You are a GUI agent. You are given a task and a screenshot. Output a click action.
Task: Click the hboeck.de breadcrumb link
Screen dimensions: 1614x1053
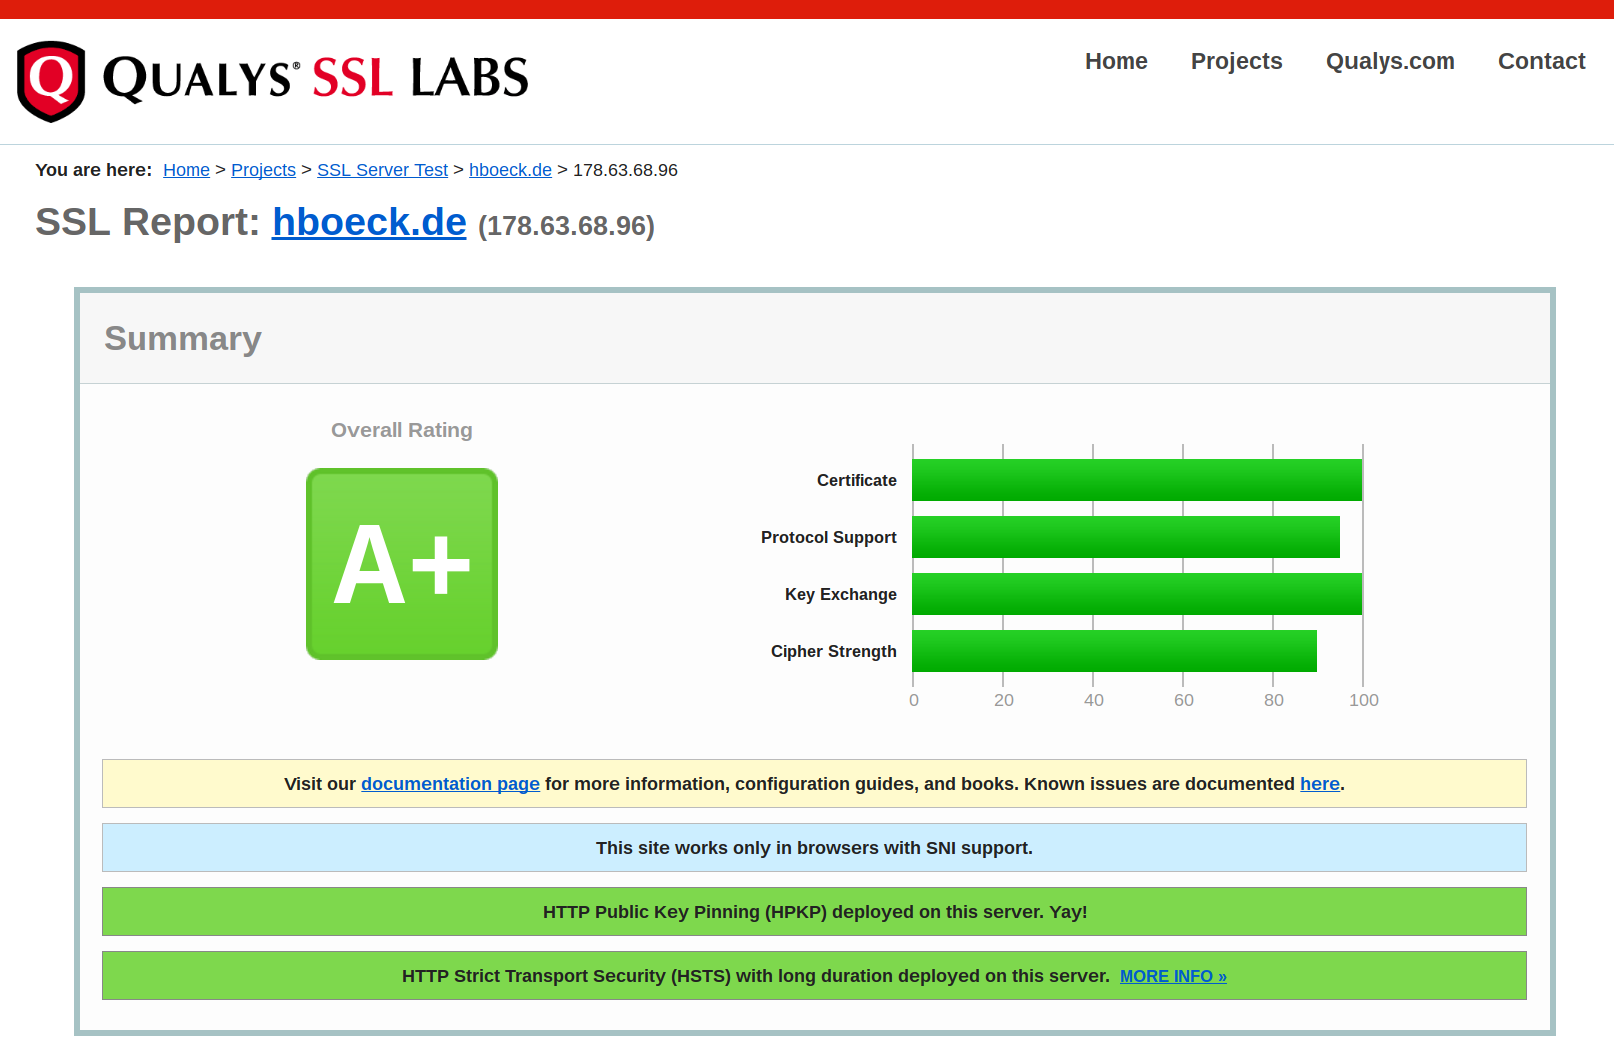(510, 170)
